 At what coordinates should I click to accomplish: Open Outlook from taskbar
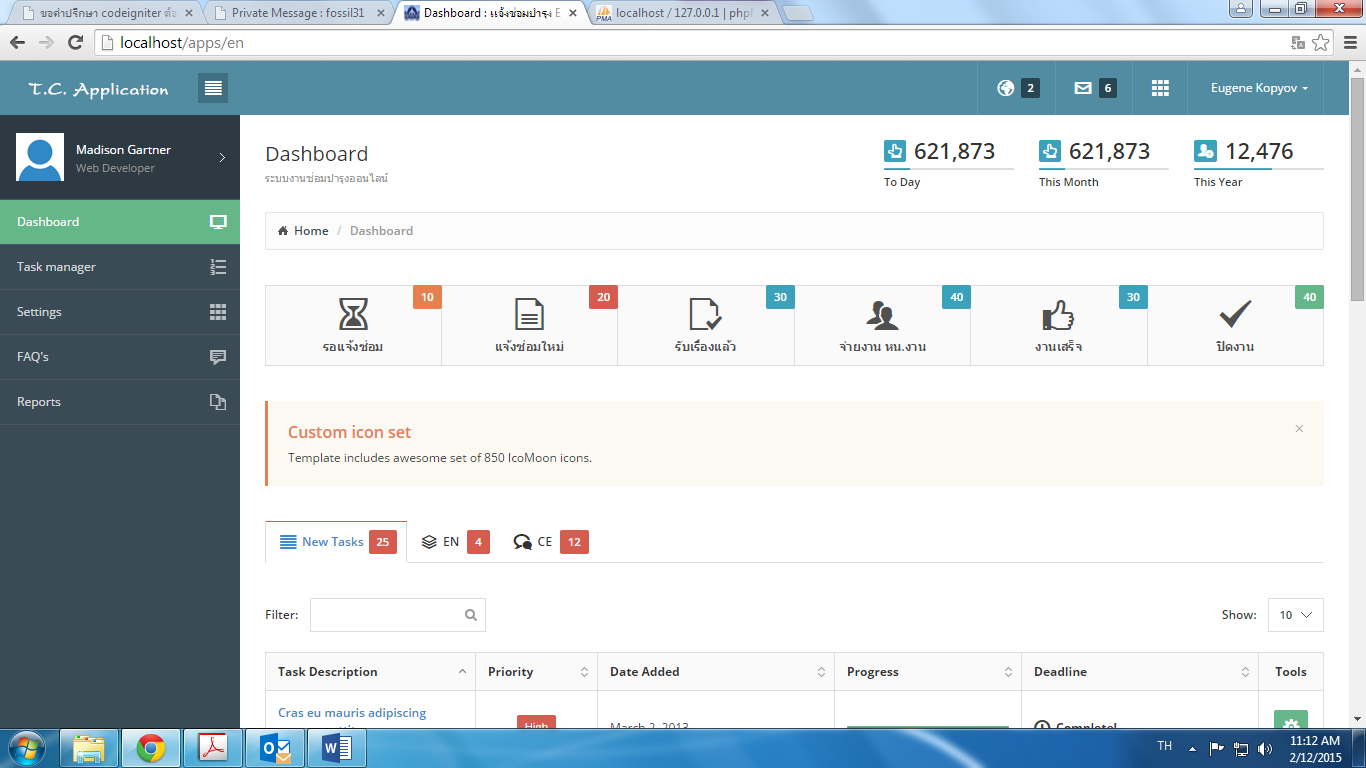[x=275, y=748]
